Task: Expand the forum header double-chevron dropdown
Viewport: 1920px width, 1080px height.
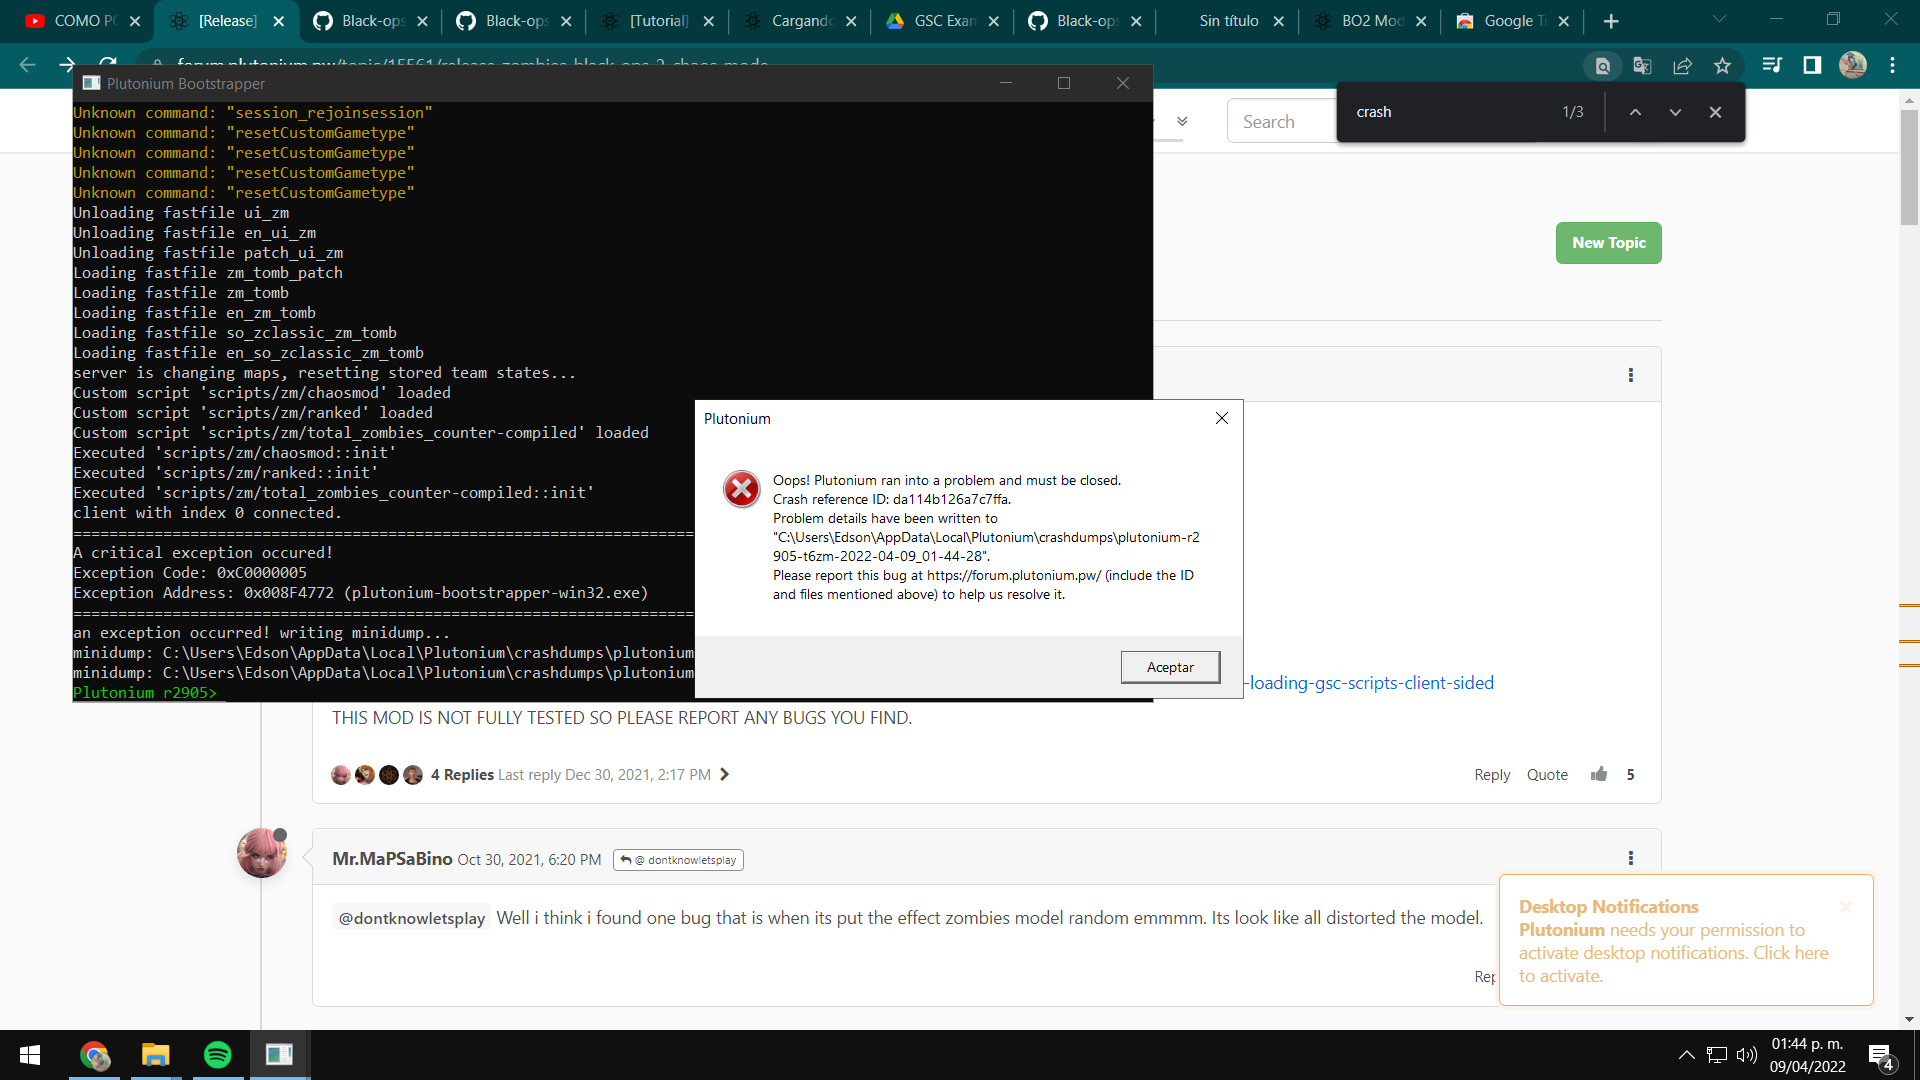Action: (1182, 121)
